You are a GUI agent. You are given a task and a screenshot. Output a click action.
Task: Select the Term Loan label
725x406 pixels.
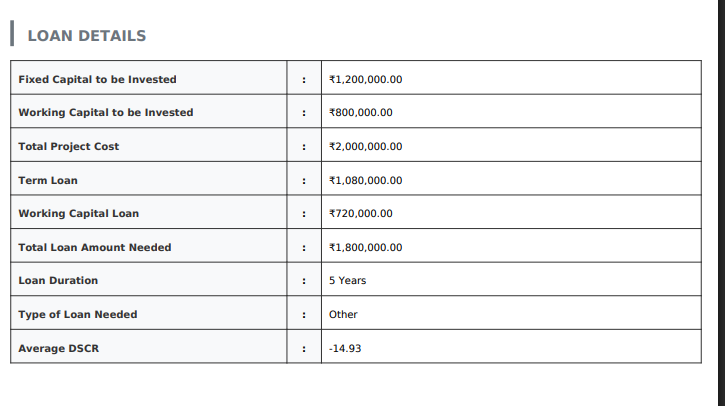pos(48,180)
